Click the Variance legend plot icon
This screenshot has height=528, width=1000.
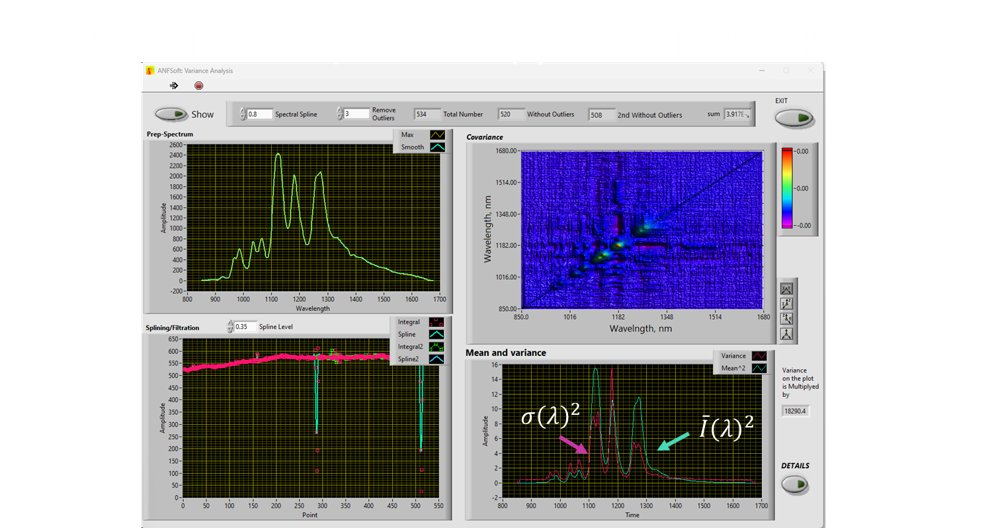coord(759,356)
